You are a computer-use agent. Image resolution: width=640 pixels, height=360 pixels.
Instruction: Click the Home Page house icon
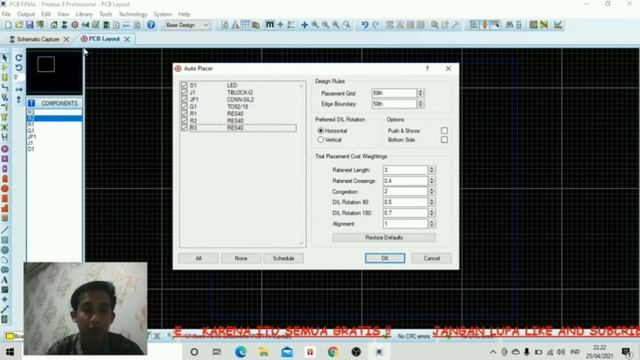coord(54,25)
